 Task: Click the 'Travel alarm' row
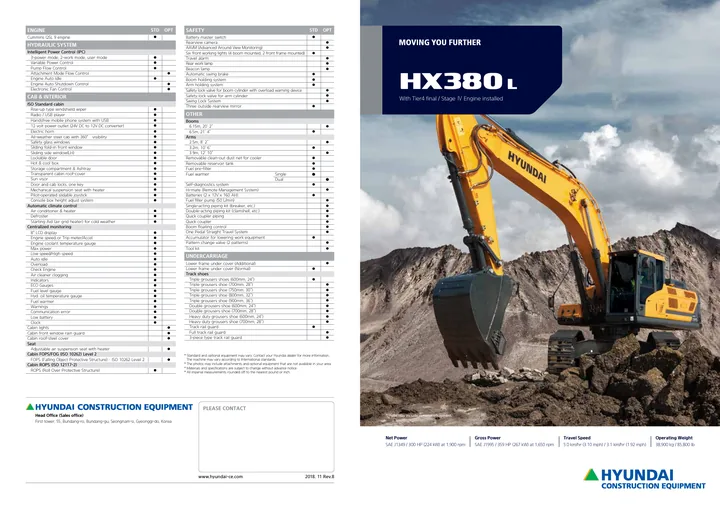[x=259, y=58]
